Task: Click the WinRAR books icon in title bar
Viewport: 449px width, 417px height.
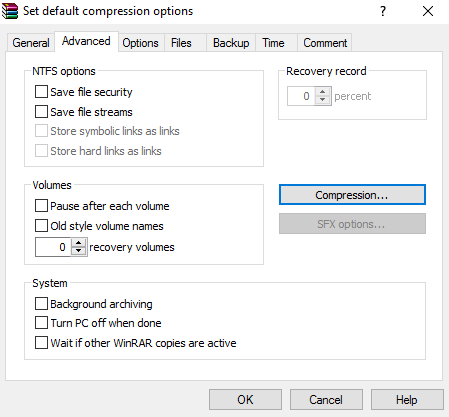Action: point(10,11)
